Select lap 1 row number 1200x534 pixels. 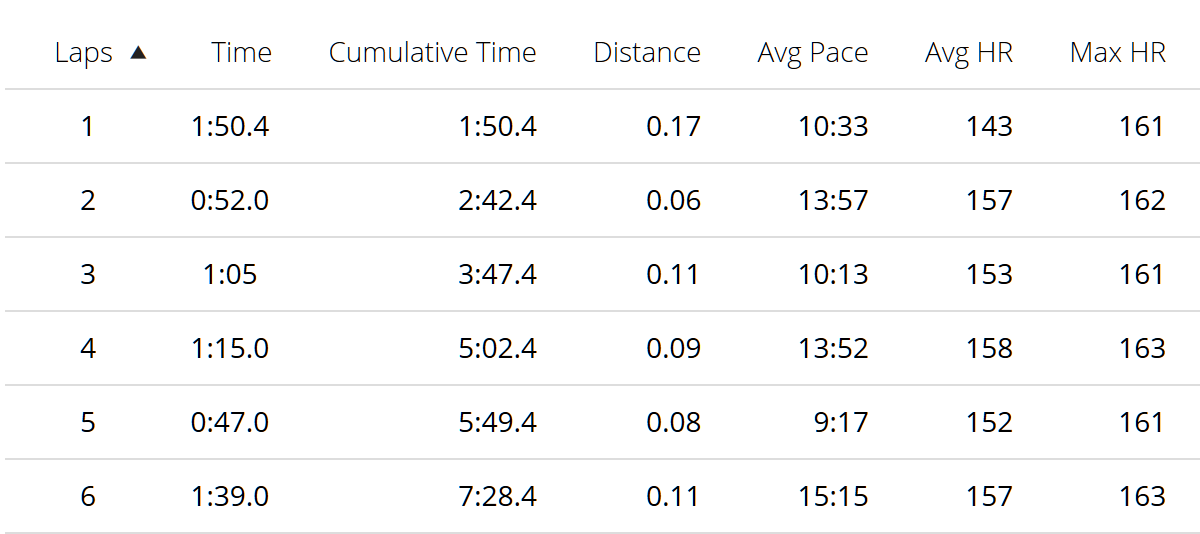point(88,127)
